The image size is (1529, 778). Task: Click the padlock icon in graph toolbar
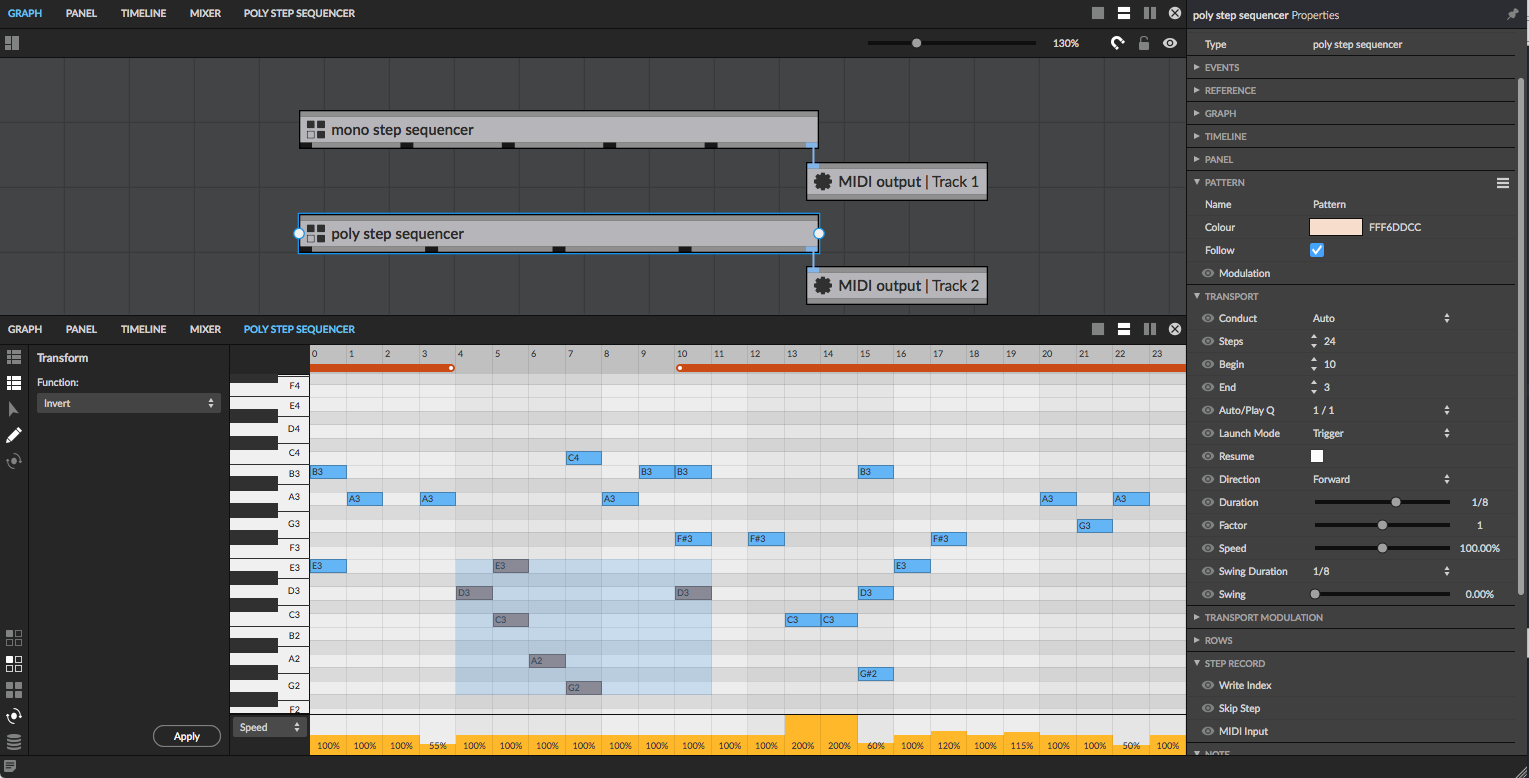[1144, 43]
